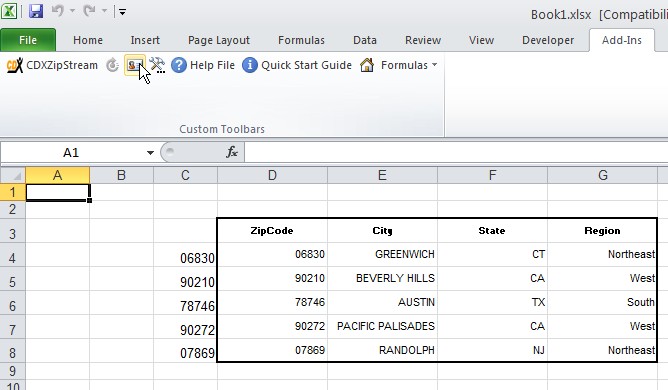
Task: Switch to the Formulas ribbon tab
Action: pyautogui.click(x=301, y=40)
